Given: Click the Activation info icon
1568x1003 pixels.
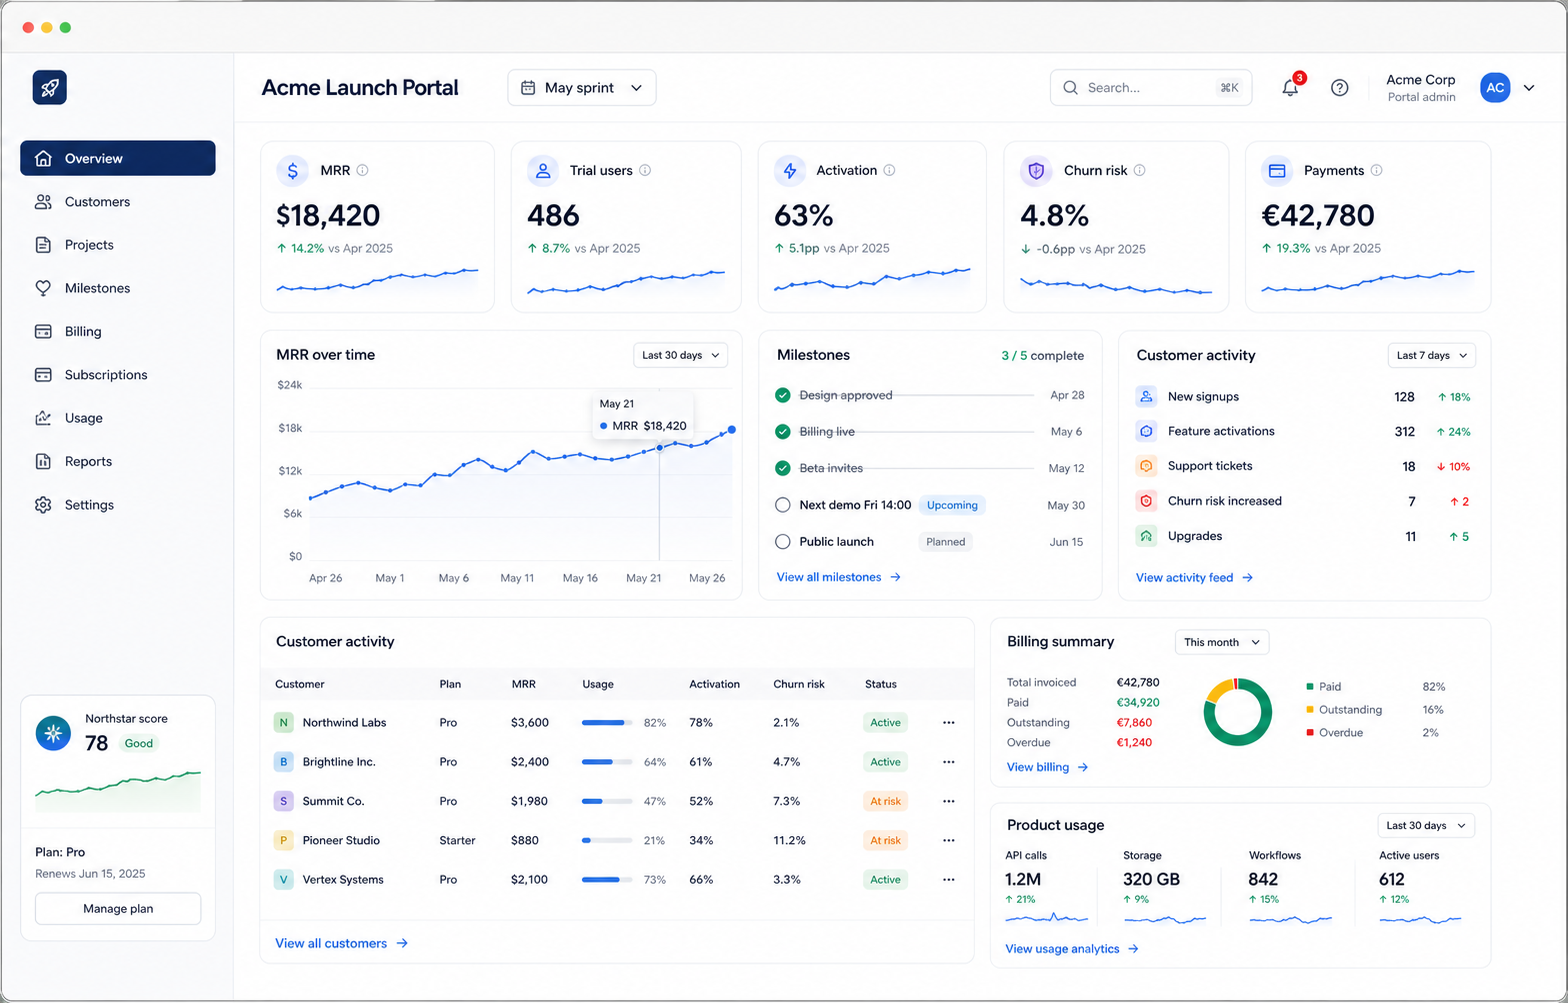Looking at the screenshot, I should pos(889,170).
